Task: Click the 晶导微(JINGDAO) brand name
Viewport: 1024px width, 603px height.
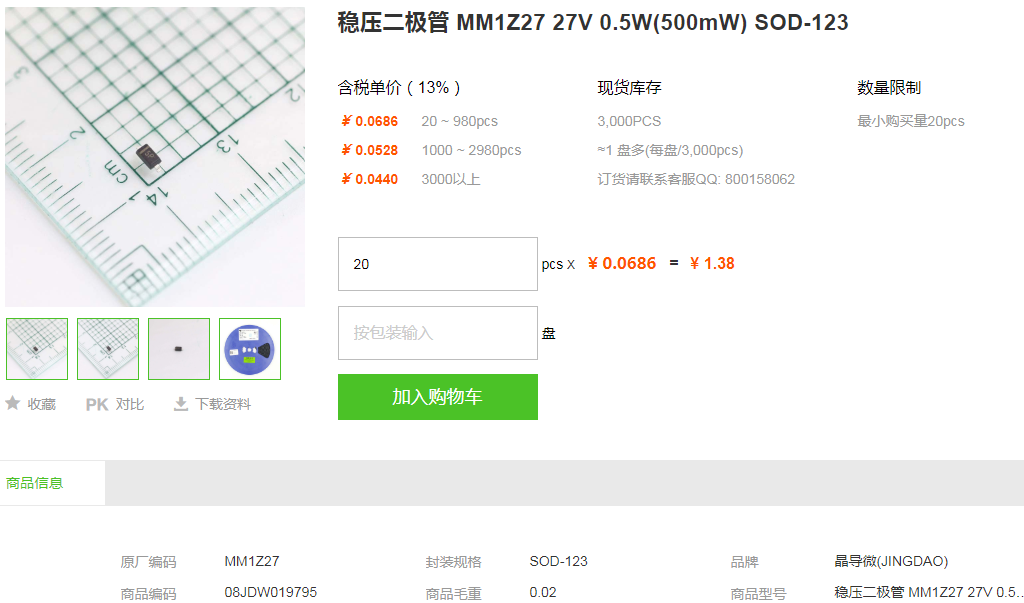Action: point(891,561)
